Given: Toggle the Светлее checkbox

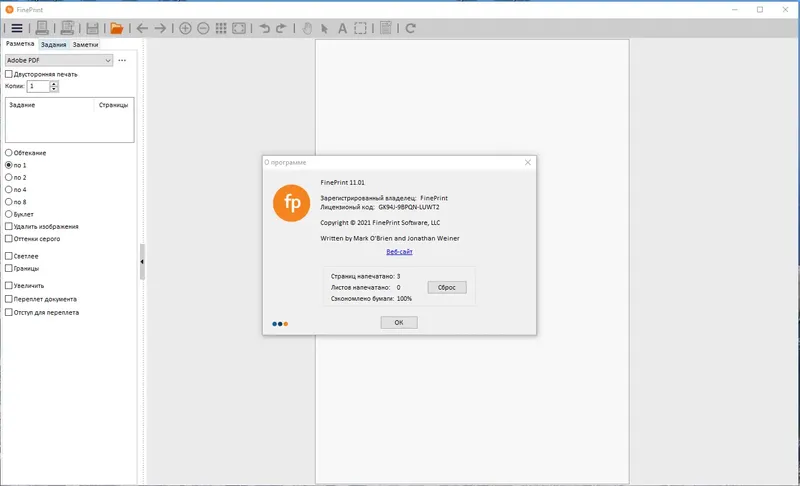Looking at the screenshot, I should [9, 256].
